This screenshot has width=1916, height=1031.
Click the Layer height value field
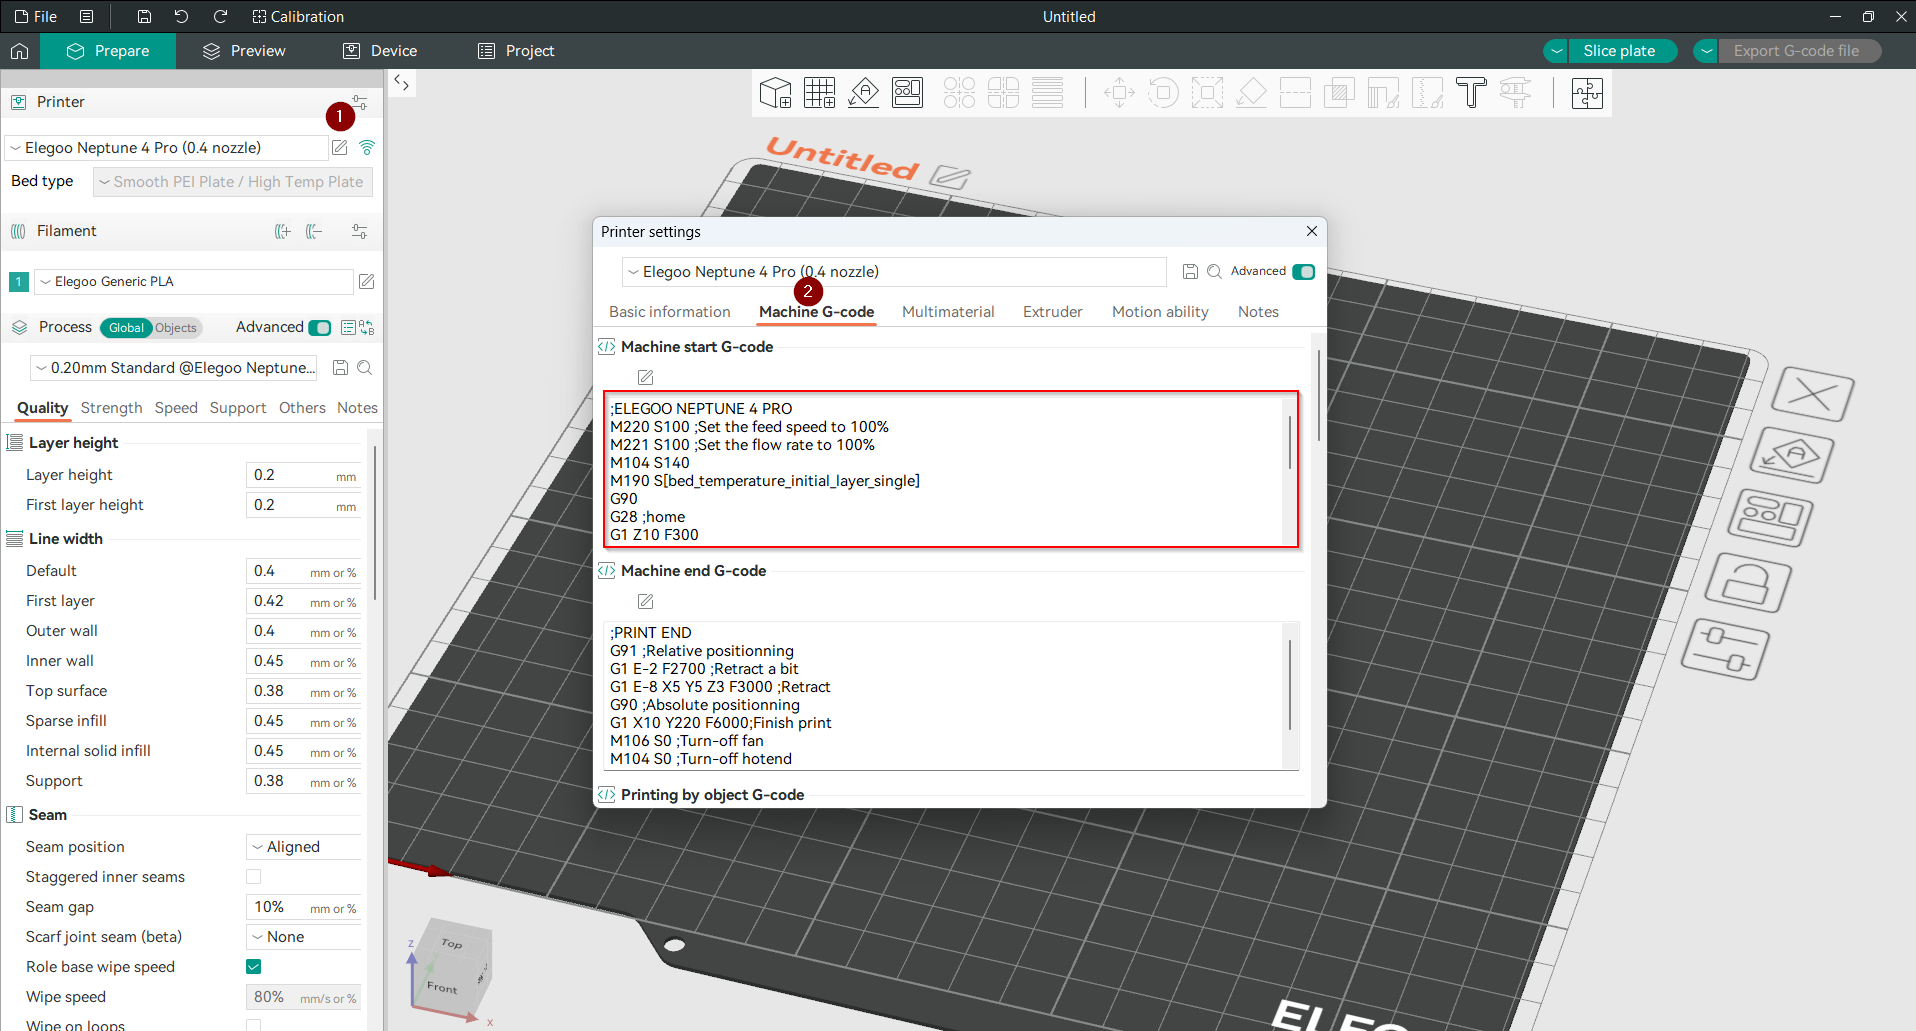(304, 475)
